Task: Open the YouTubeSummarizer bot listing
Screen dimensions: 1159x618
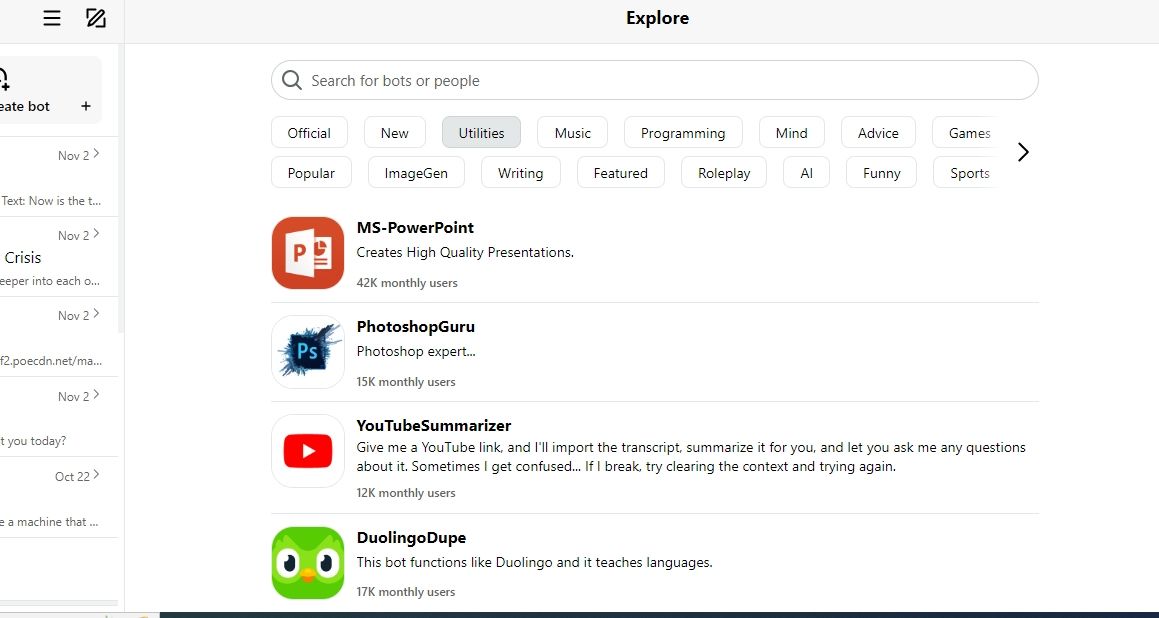Action: (433, 425)
